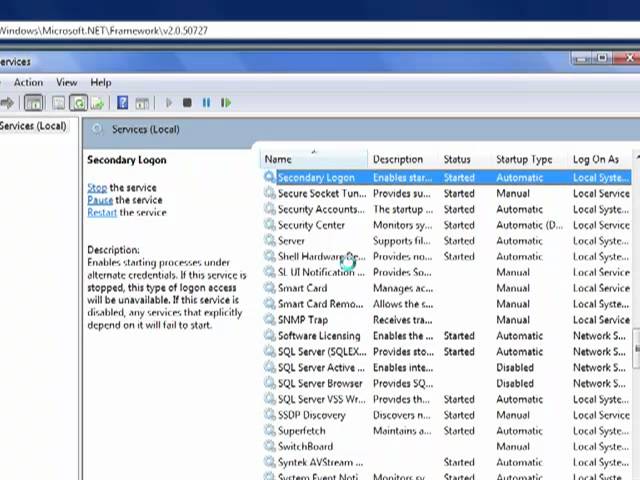Click the Forward arrow toolbar icon
The width and height of the screenshot is (640, 480).
pos(7,103)
